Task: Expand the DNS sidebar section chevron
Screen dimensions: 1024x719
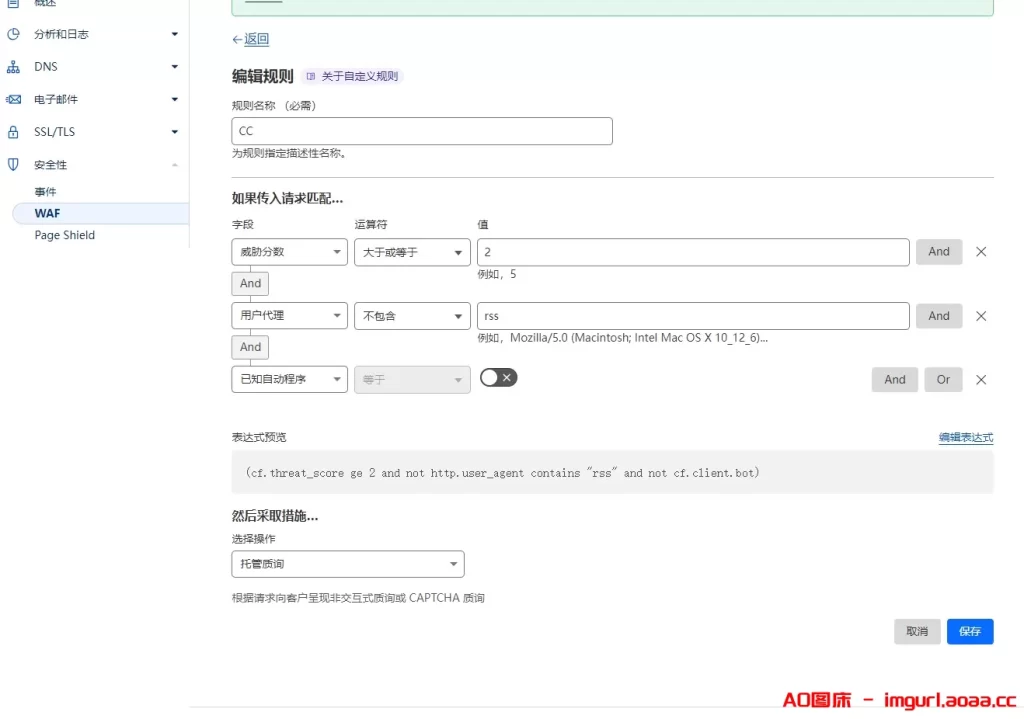Action: [x=175, y=66]
